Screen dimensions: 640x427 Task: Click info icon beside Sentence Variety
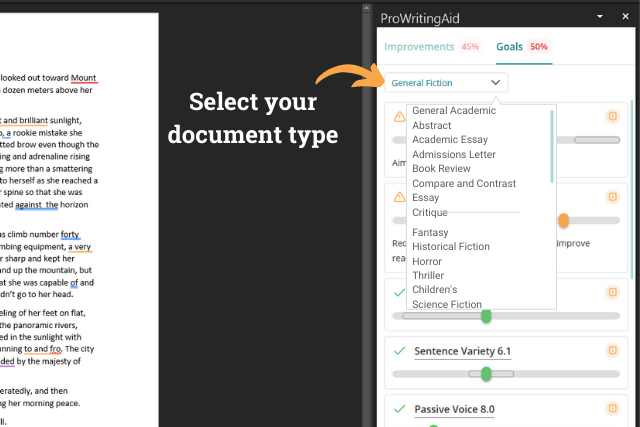(x=612, y=350)
